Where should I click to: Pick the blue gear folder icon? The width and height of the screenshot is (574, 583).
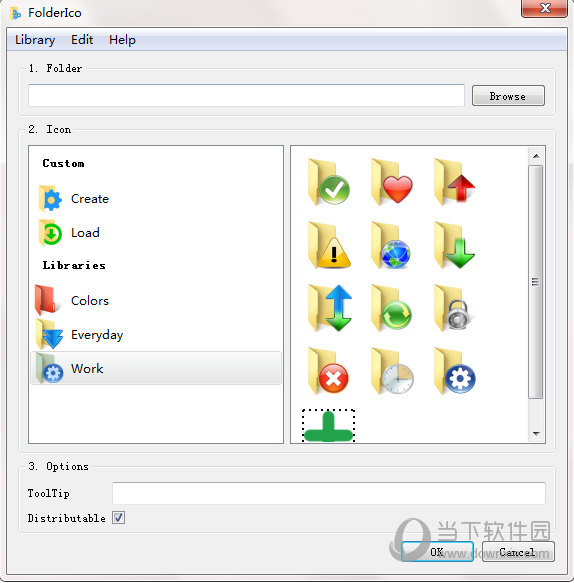[455, 371]
